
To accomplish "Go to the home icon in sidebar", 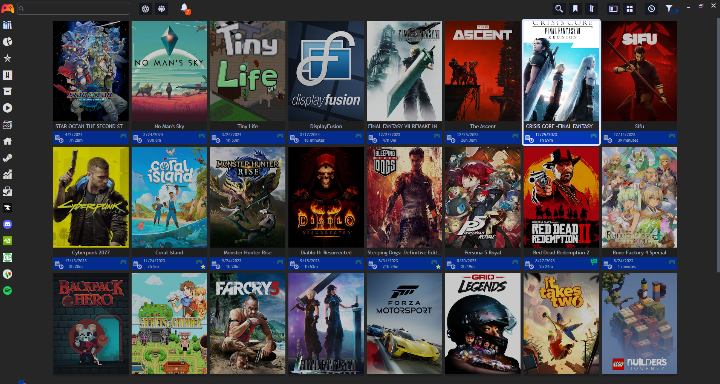I will tap(7, 141).
